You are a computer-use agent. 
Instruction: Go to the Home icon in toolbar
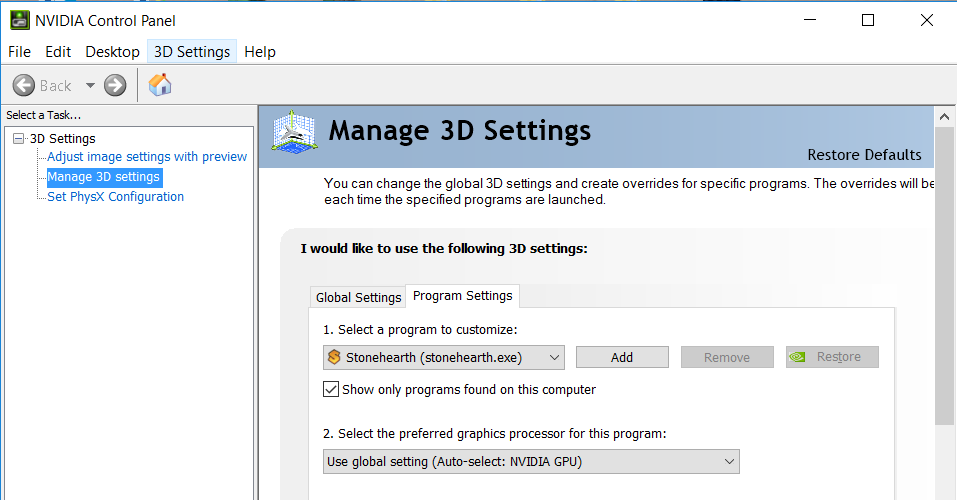(160, 85)
